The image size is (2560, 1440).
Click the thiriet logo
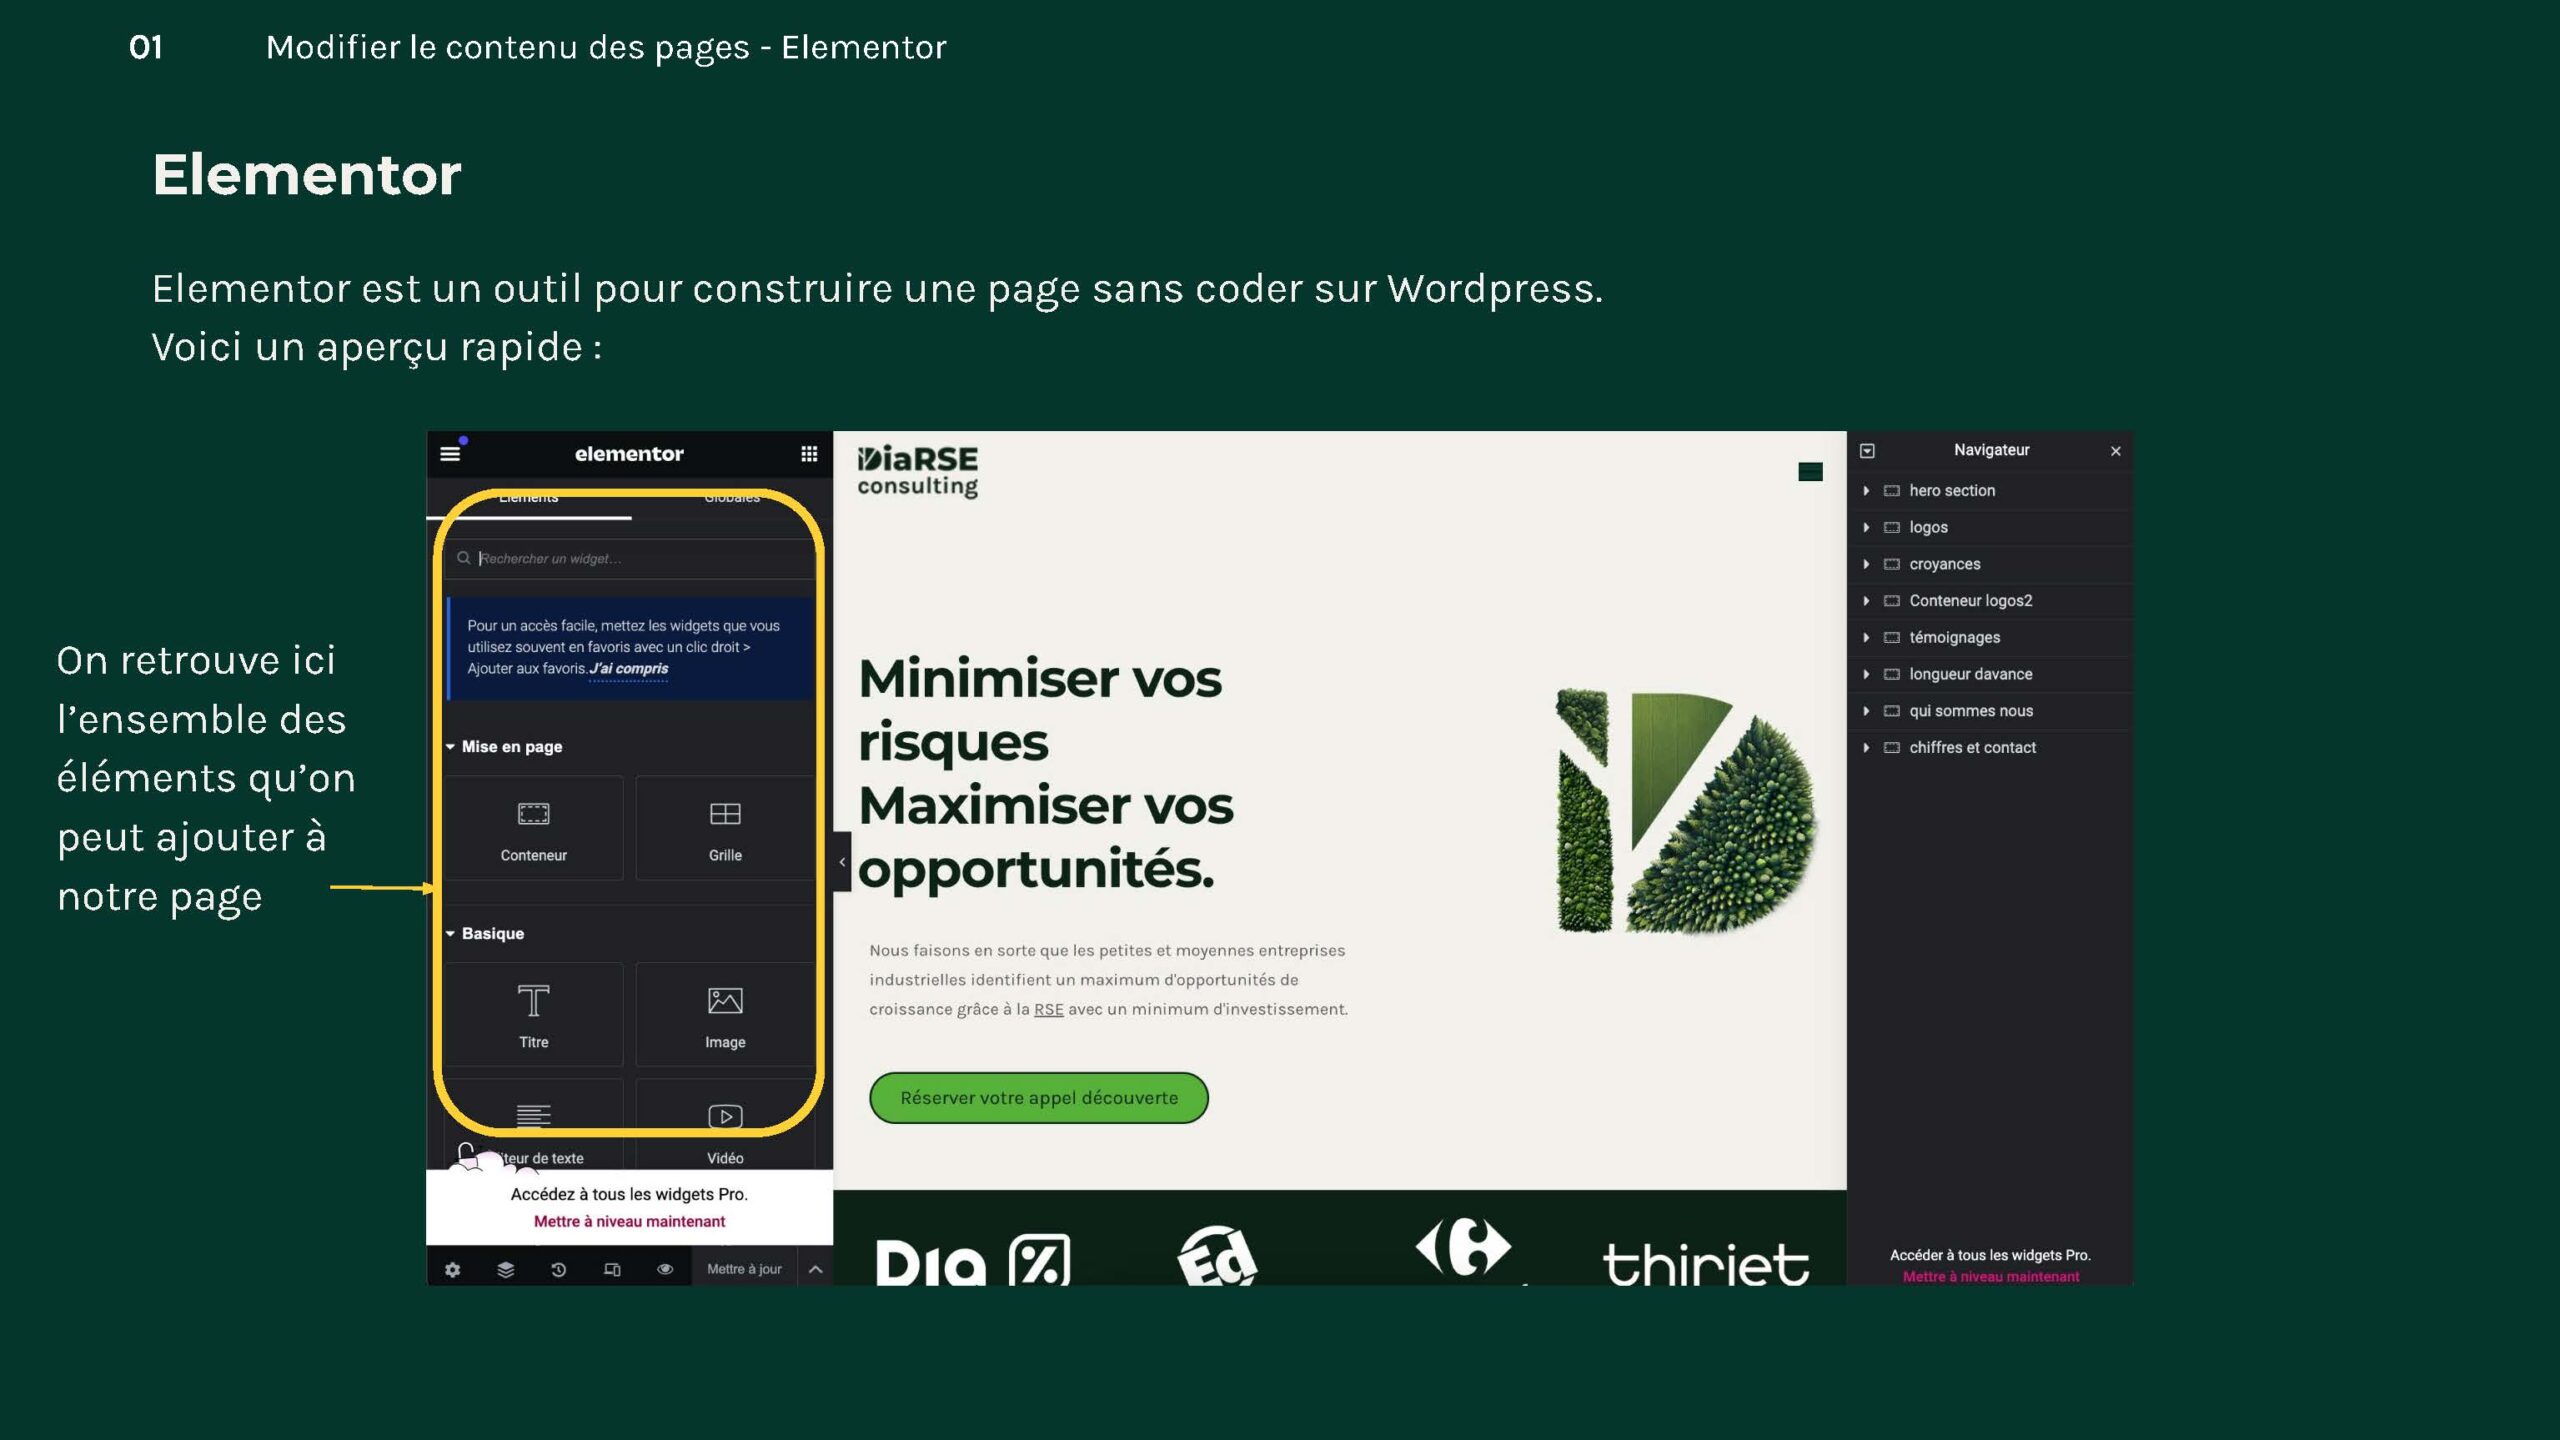[x=1706, y=1263]
